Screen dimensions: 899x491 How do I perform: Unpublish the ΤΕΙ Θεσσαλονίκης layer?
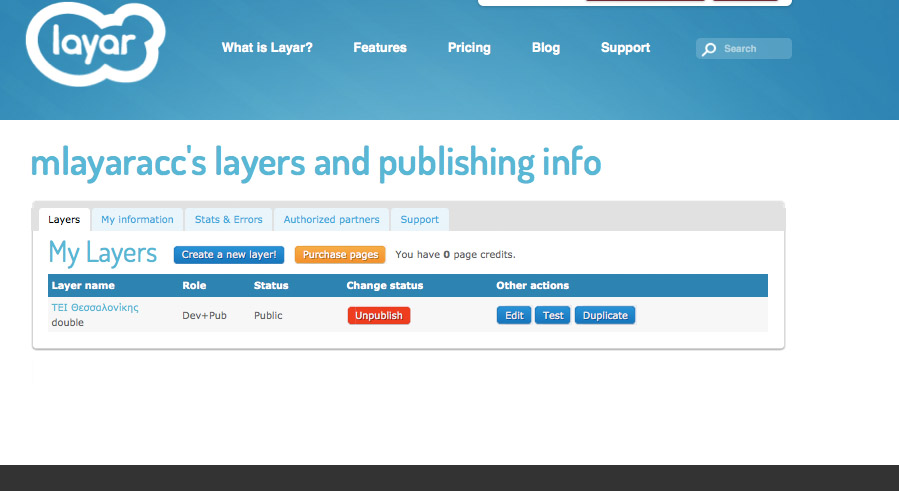point(378,315)
